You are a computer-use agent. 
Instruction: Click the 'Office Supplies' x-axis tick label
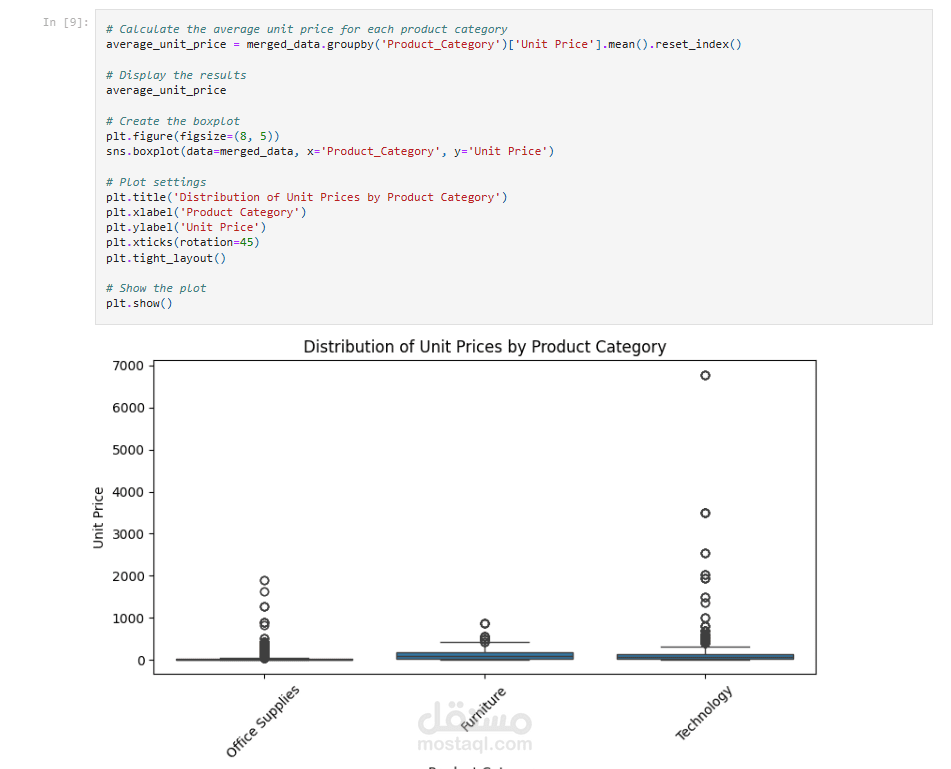263,722
